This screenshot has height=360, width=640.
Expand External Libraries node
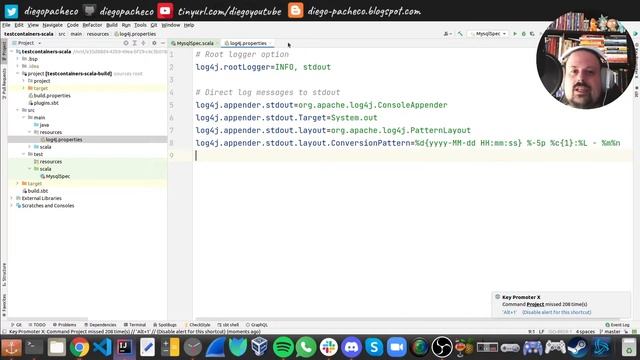tap(12, 198)
